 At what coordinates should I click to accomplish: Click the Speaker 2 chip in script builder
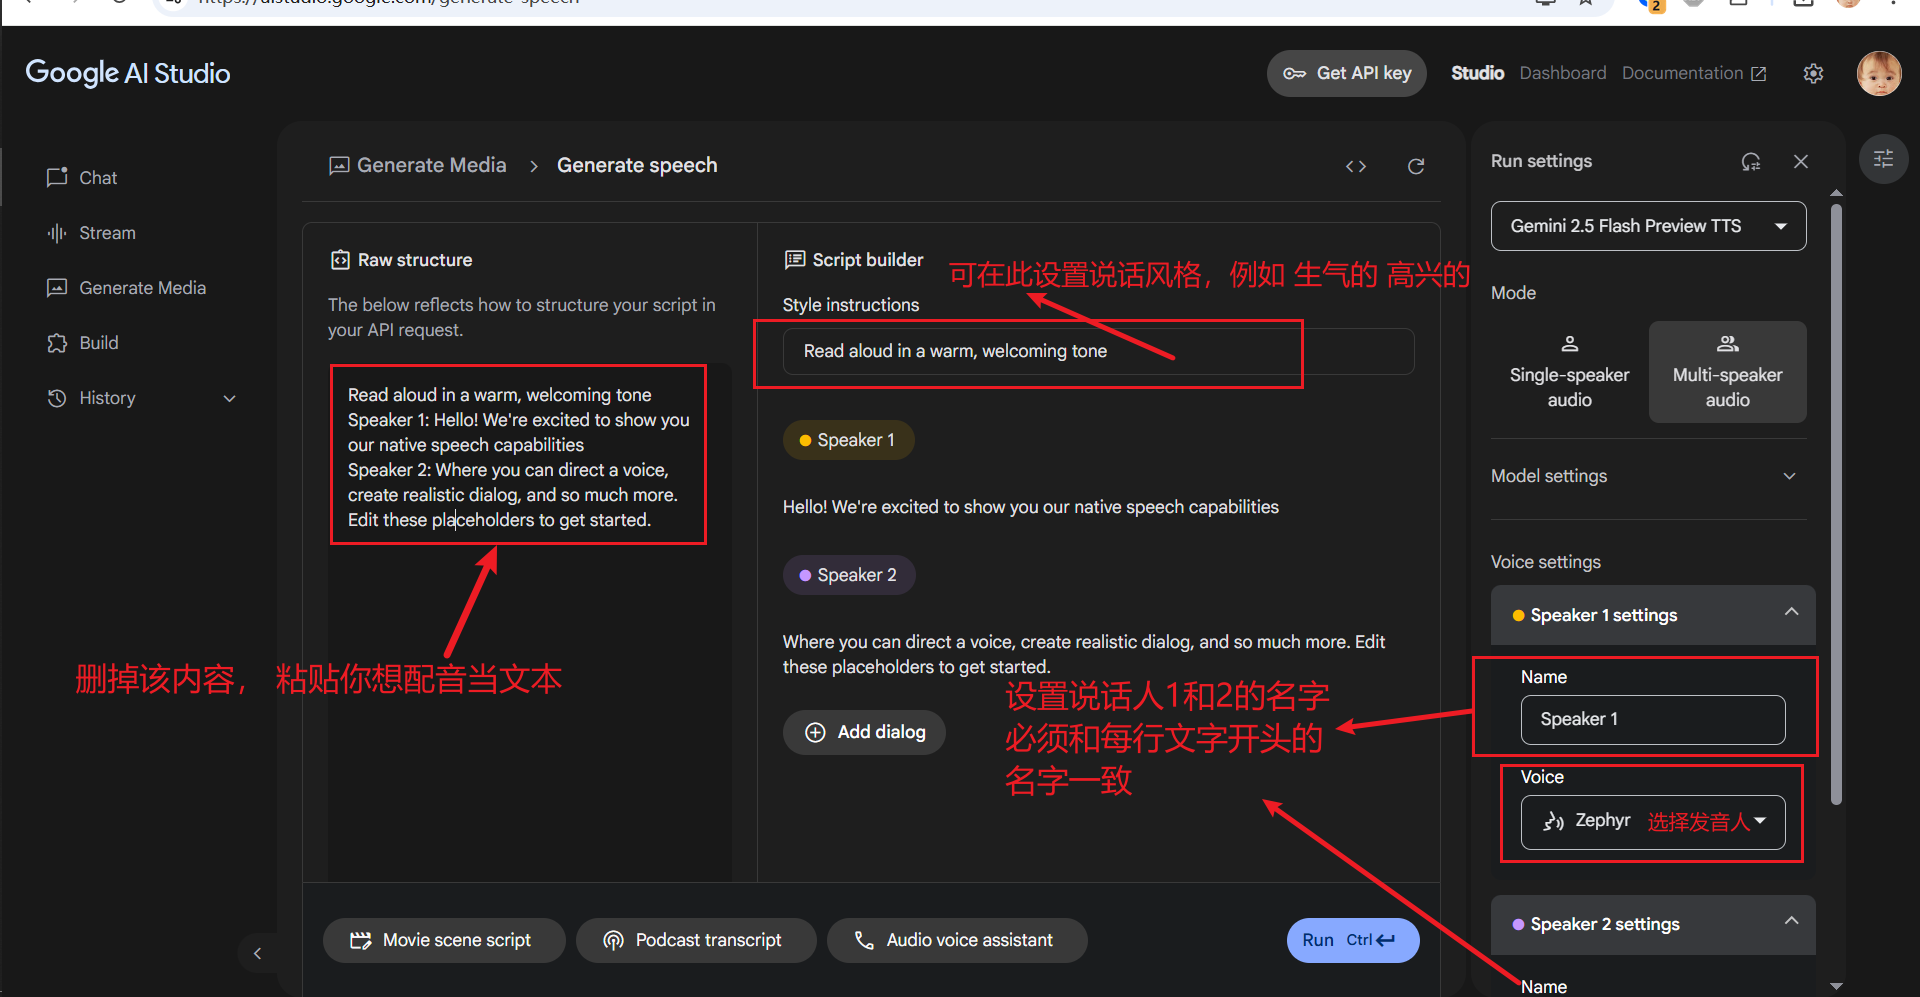pos(849,575)
